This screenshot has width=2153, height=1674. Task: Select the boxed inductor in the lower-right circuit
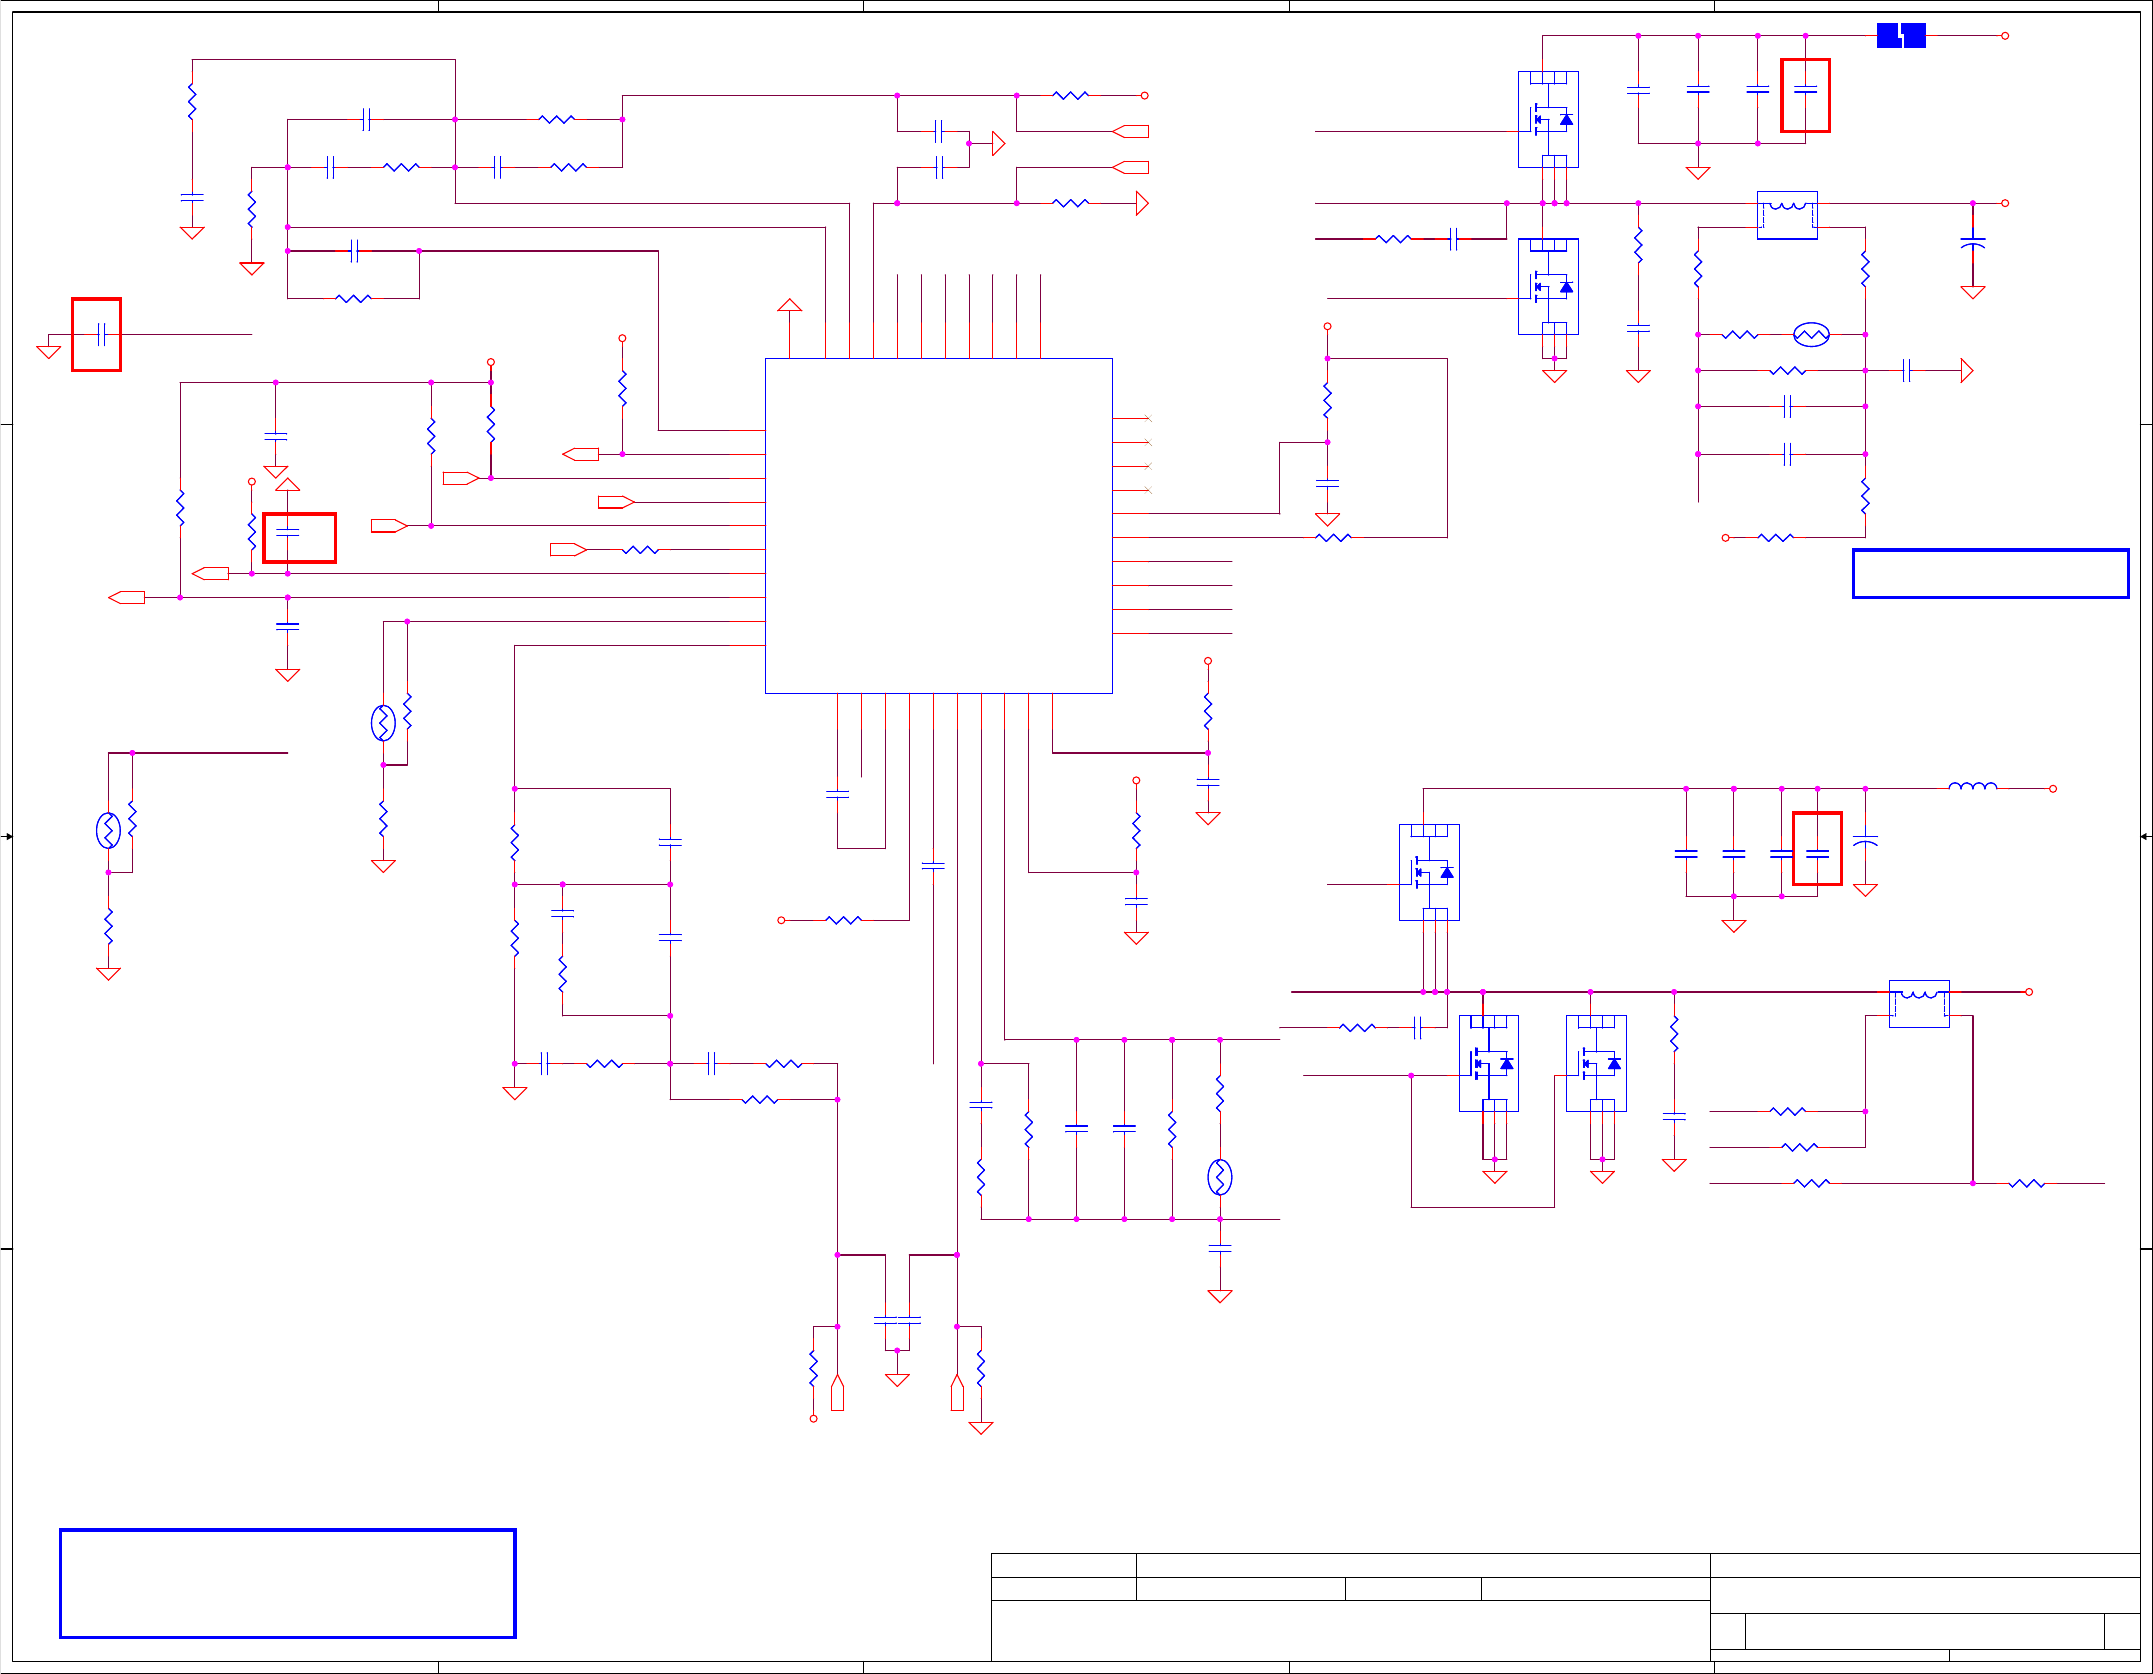click(x=1918, y=1003)
